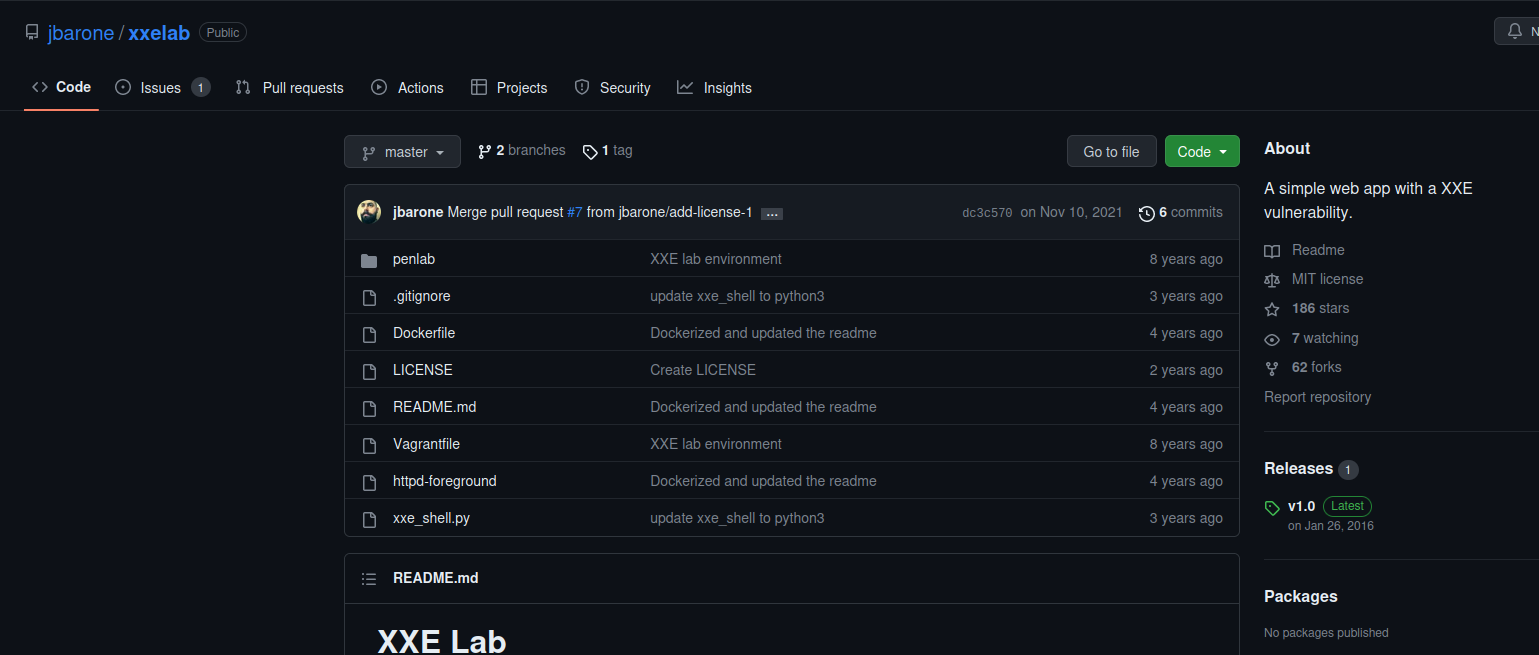The width and height of the screenshot is (1539, 655).
Task: Open the Pull requests tab
Action: pyautogui.click(x=289, y=88)
